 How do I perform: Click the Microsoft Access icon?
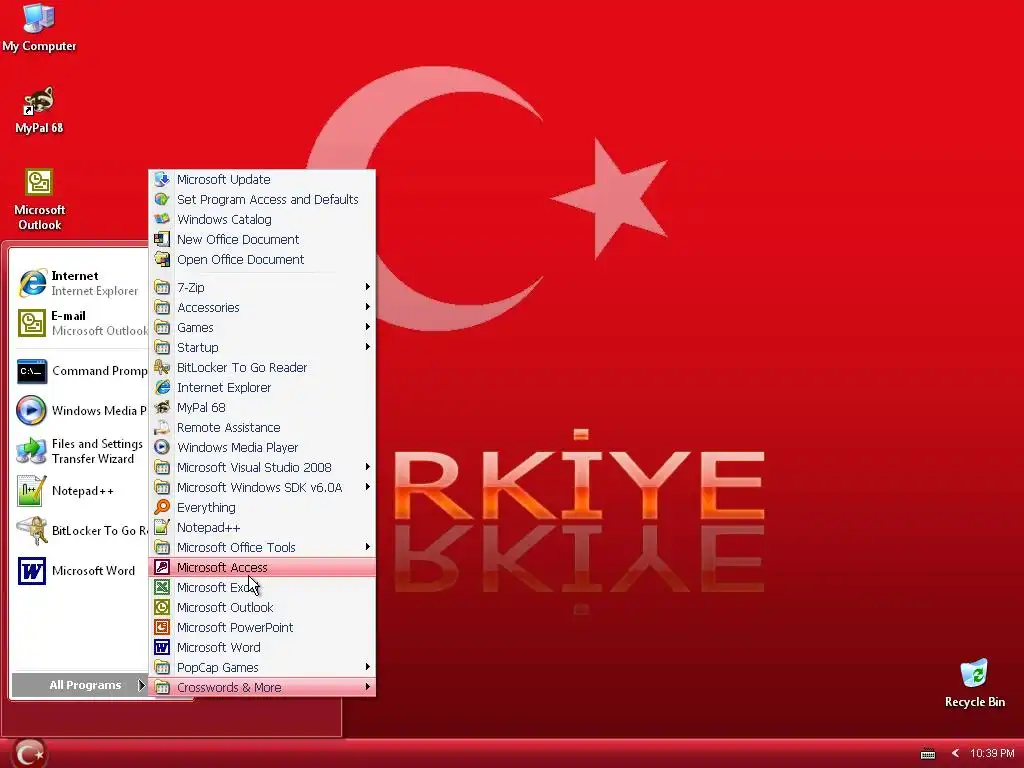pyautogui.click(x=162, y=567)
